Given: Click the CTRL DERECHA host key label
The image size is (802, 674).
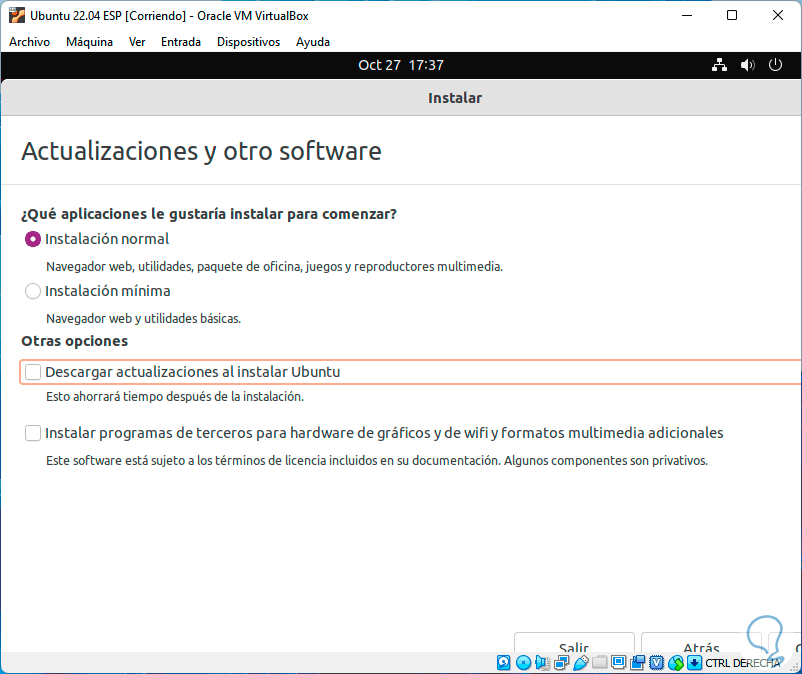Looking at the screenshot, I should point(743,663).
